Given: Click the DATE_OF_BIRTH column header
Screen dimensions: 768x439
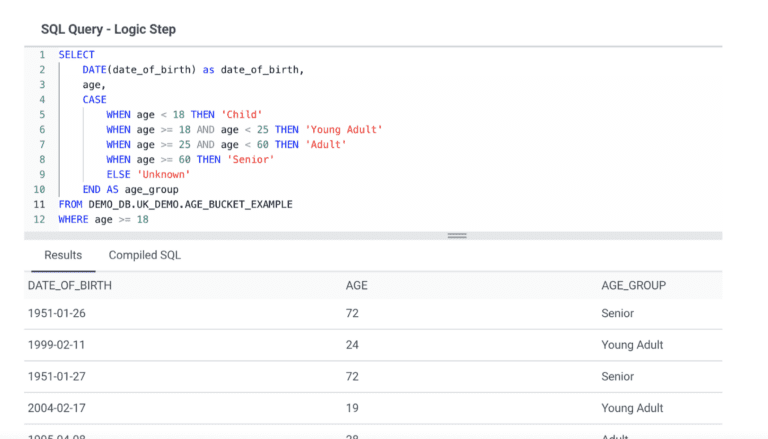Looking at the screenshot, I should coord(70,285).
